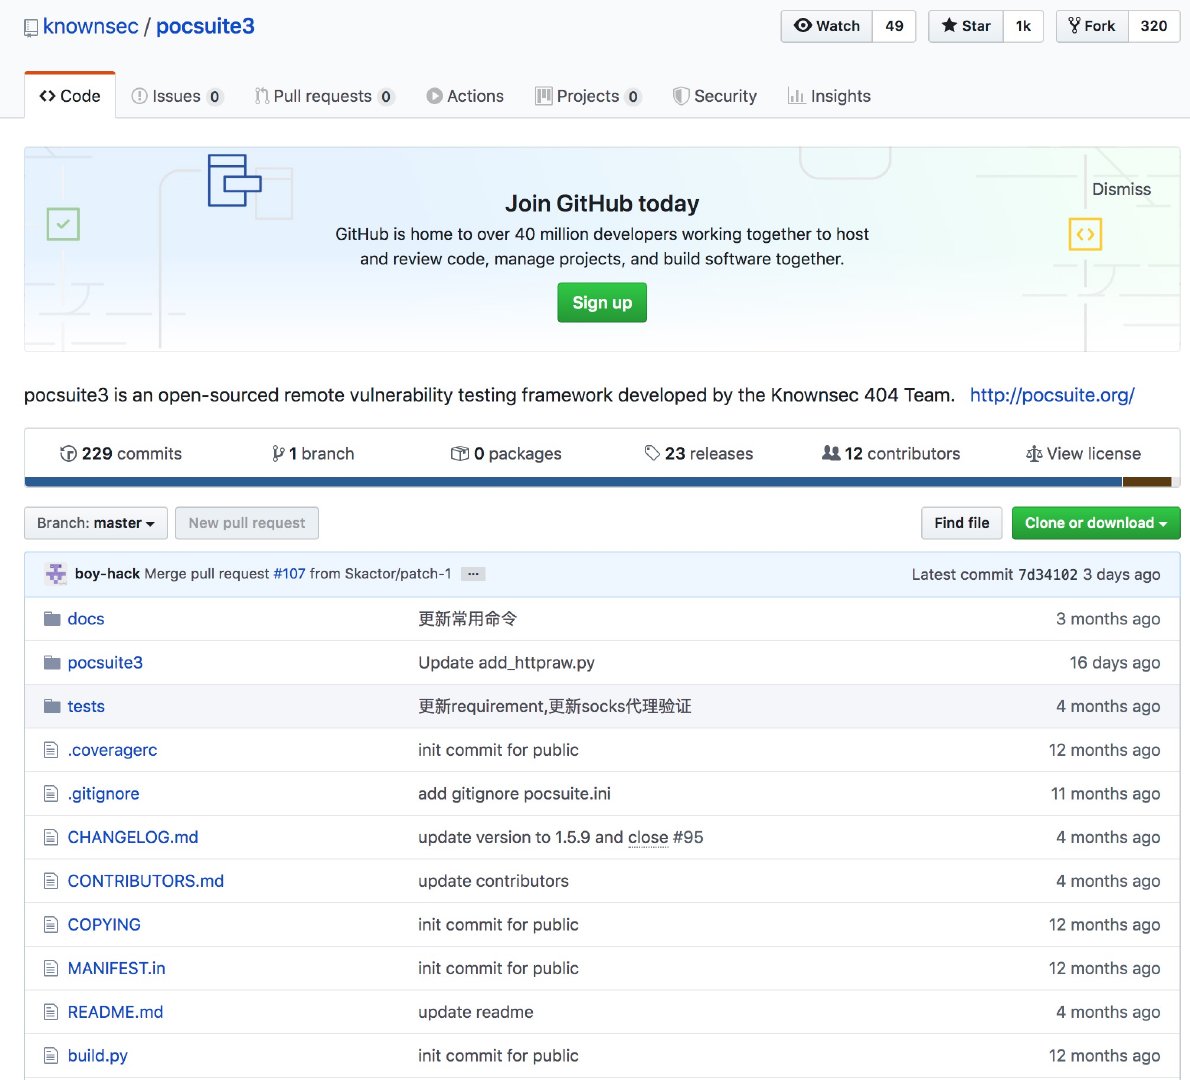This screenshot has height=1080, width=1190.
Task: Dismiss the Join GitHub banner
Action: [x=1121, y=189]
